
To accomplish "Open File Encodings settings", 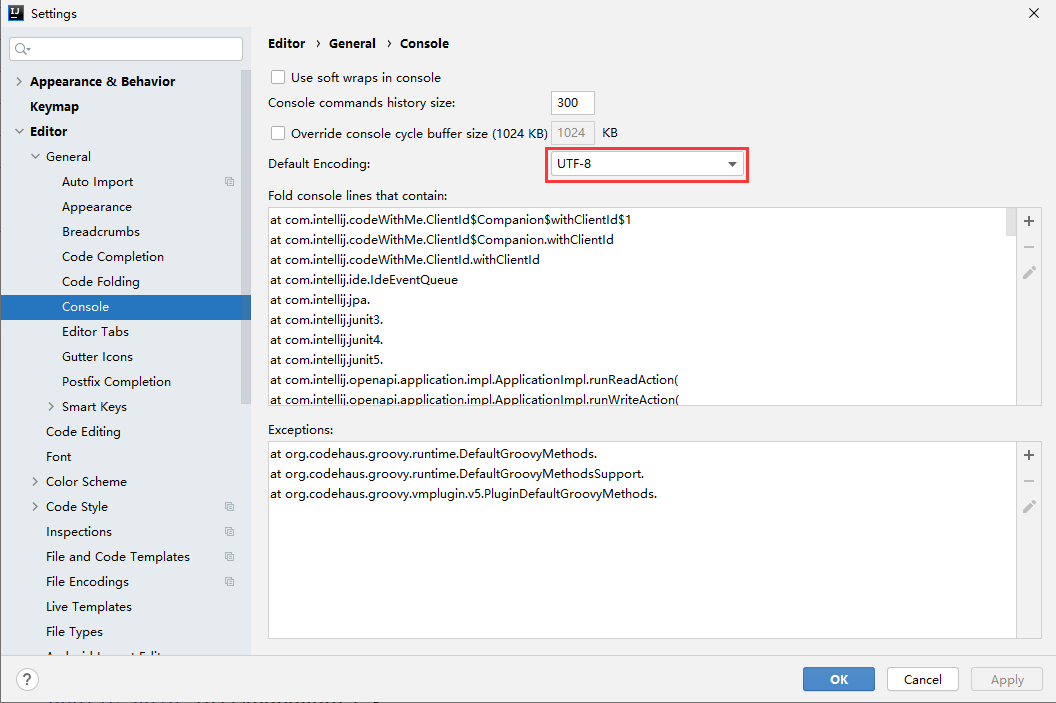I will point(88,582).
